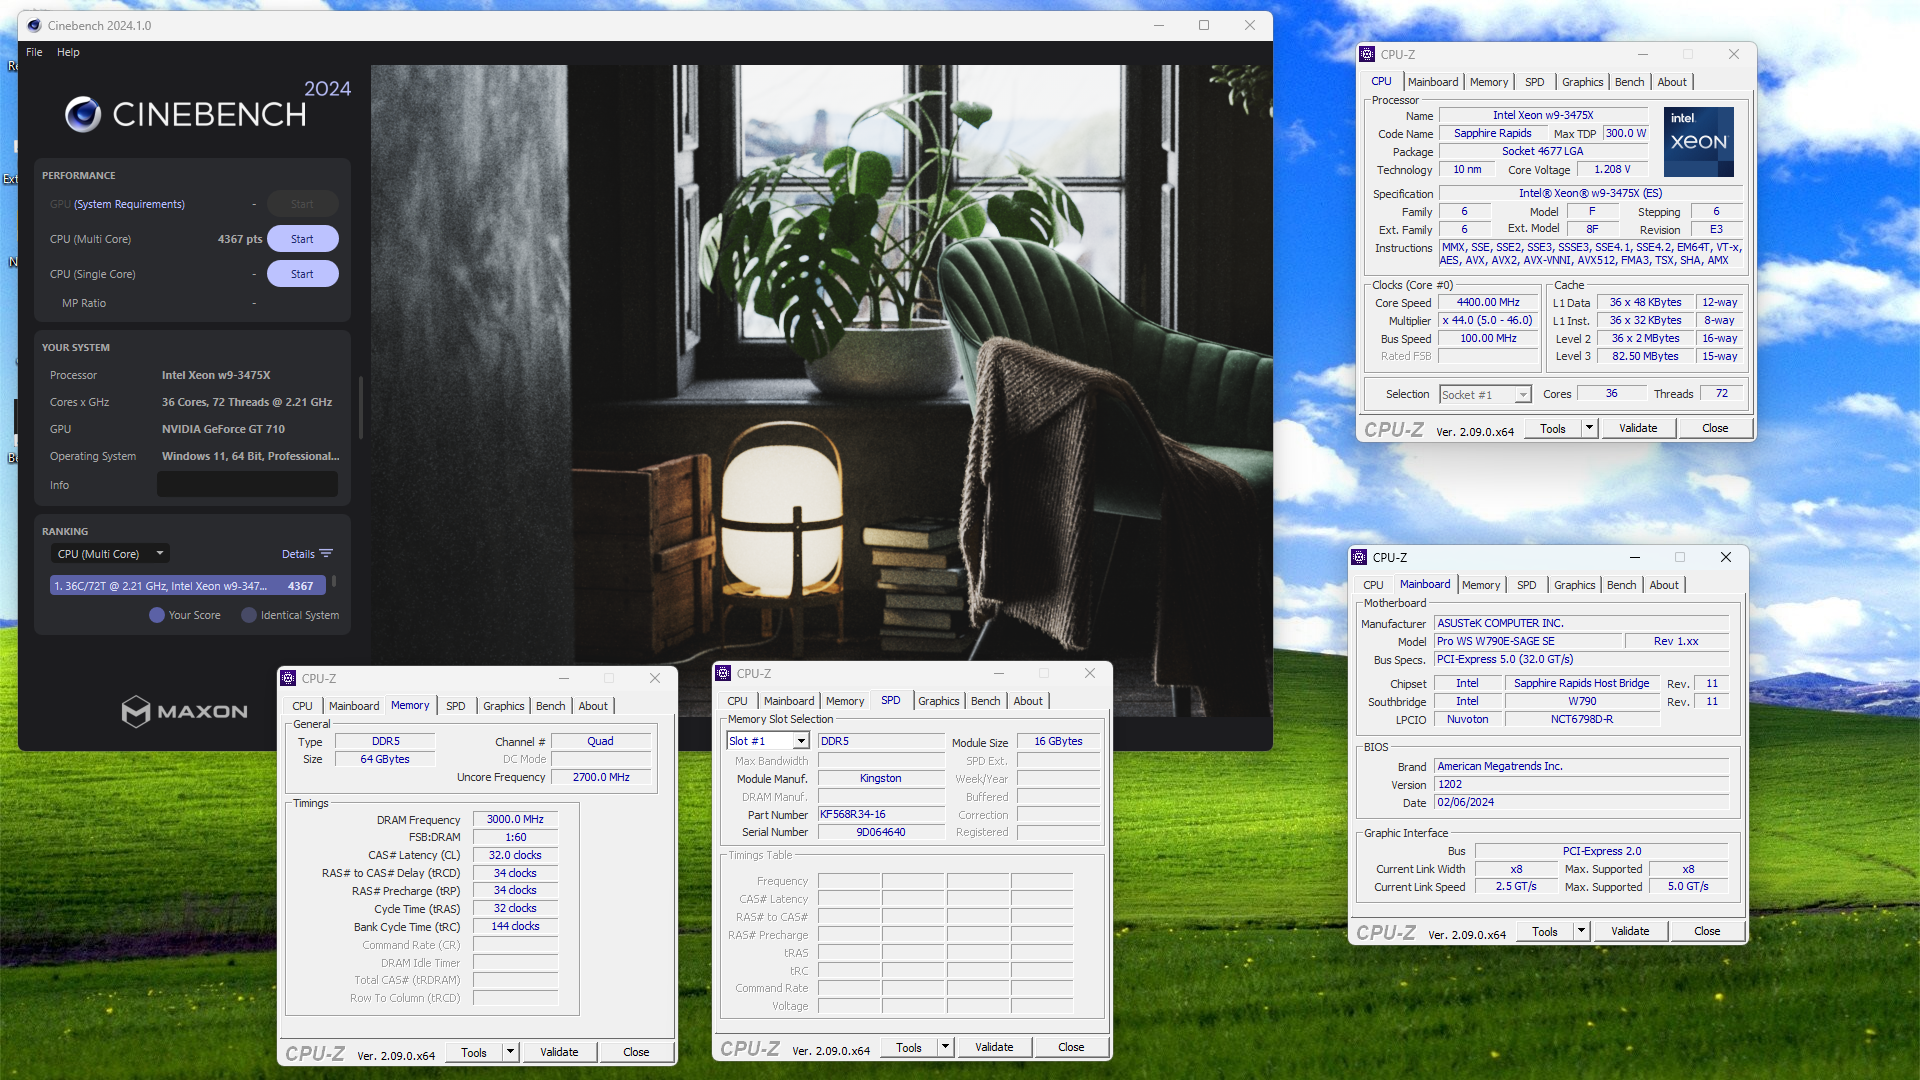Switch to SPD tab in Mainboard window
Viewport: 1920px width, 1080px height.
(x=1526, y=585)
